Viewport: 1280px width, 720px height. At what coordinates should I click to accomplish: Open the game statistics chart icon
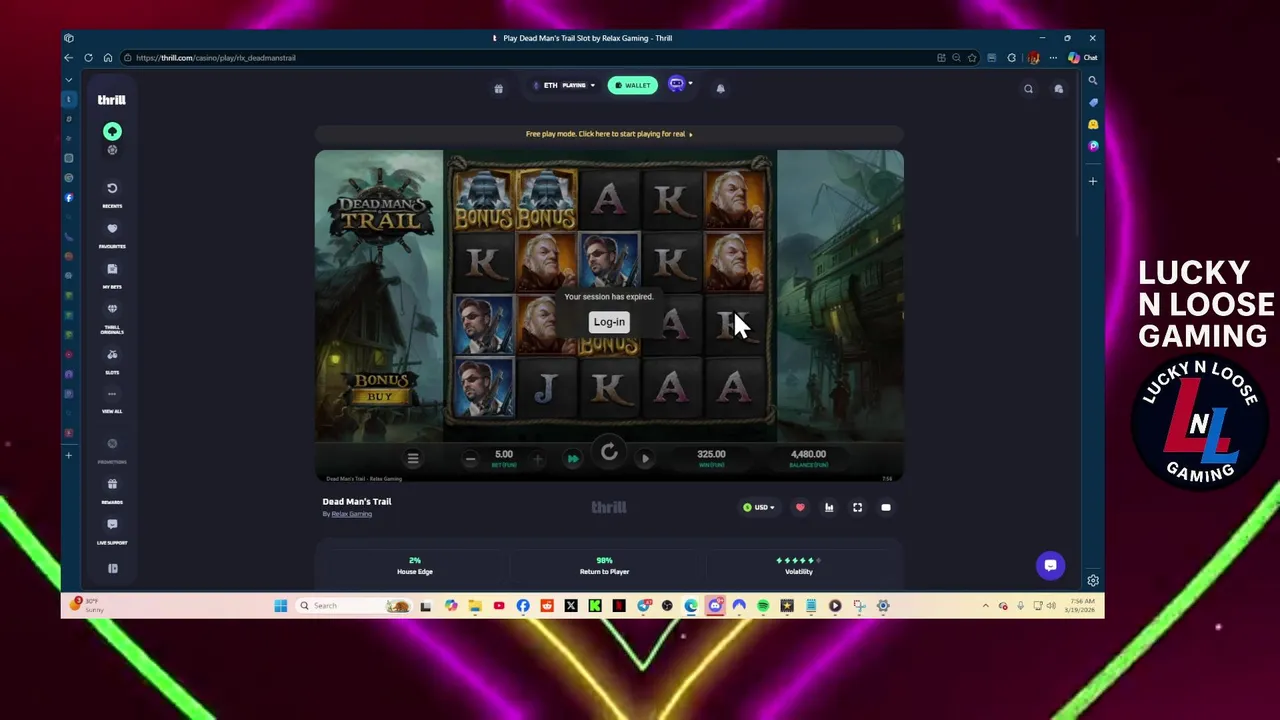pos(829,508)
